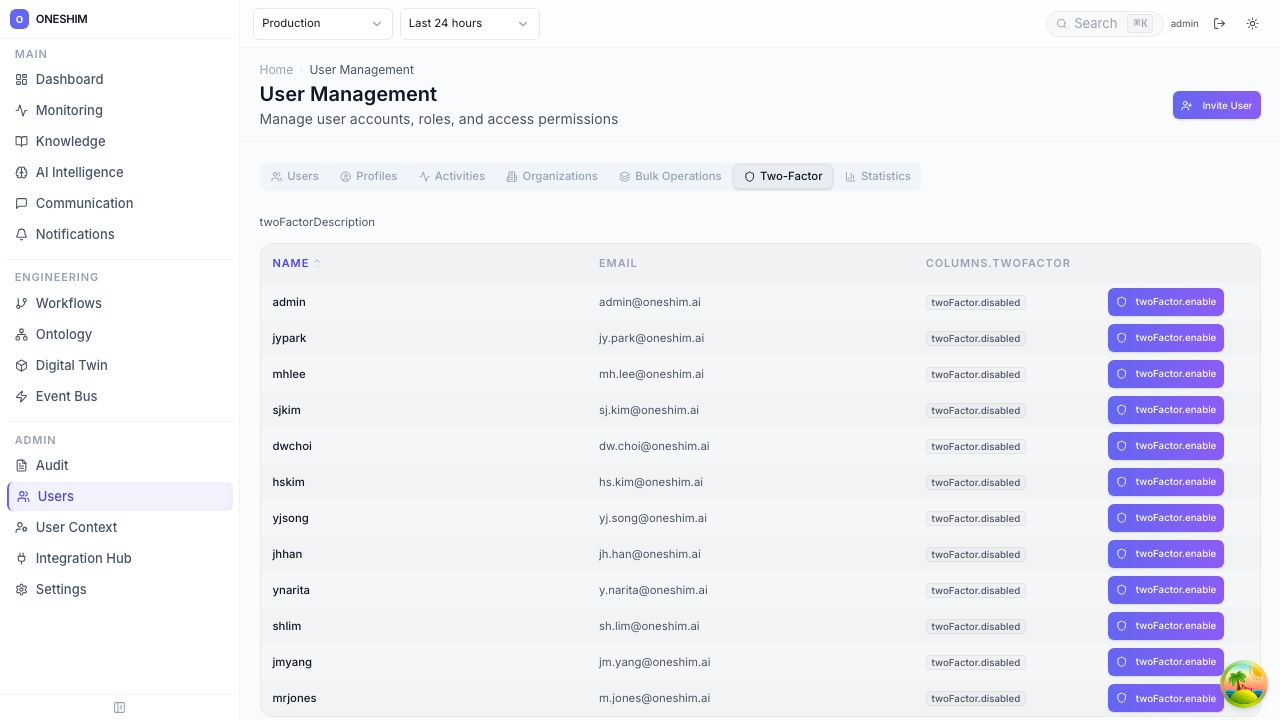Expand the Last 24 hours time range
The image size is (1280, 720).
pos(469,24)
